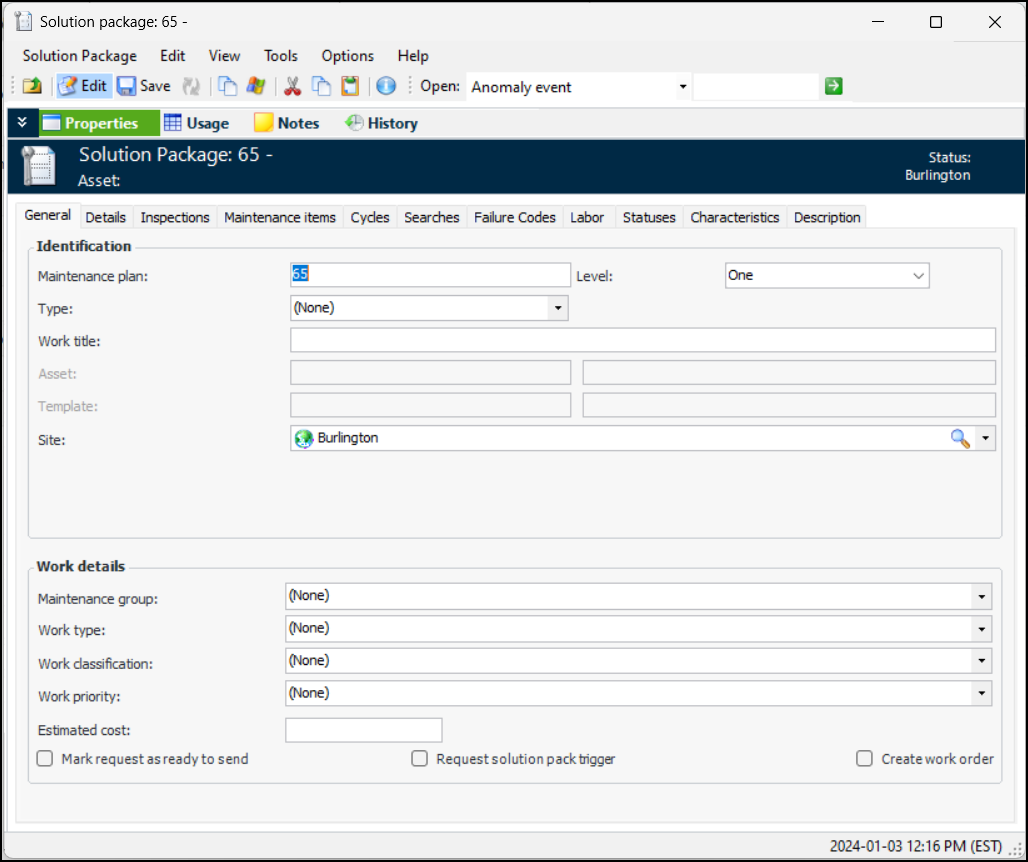Collapse the panel with double-chevron icon
Image resolution: width=1028 pixels, height=862 pixels.
22,123
